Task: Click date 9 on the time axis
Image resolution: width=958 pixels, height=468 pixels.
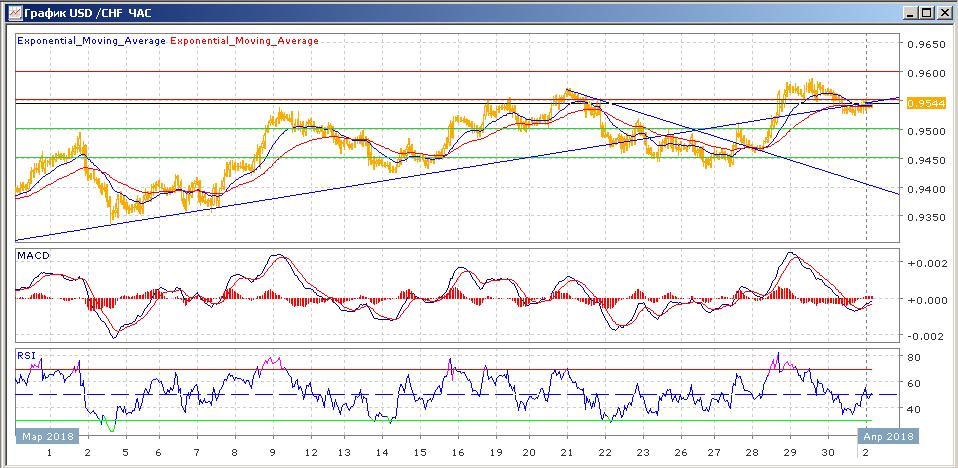Action: click(x=271, y=453)
